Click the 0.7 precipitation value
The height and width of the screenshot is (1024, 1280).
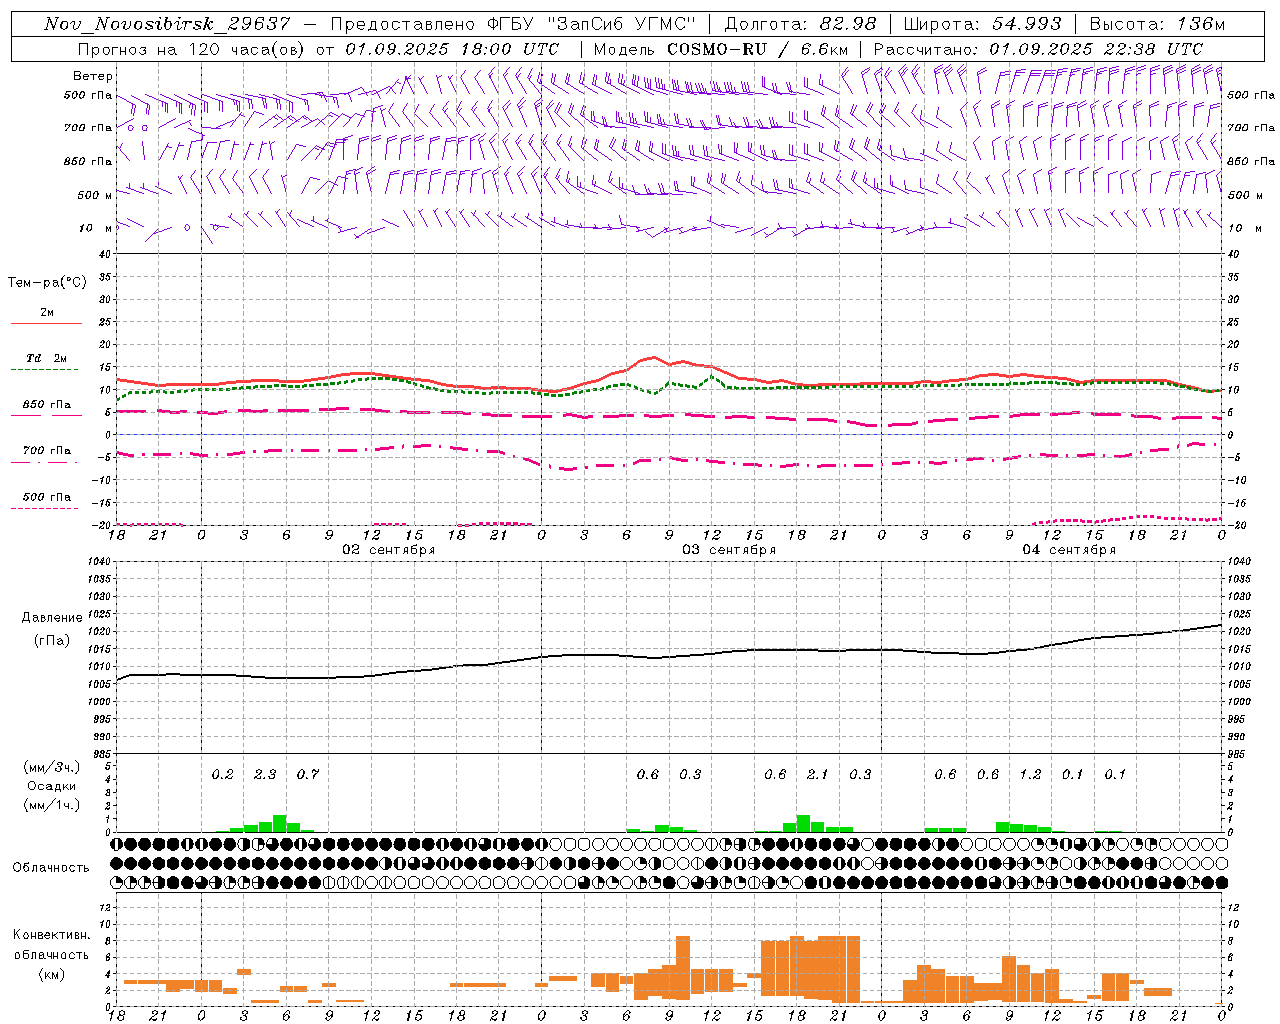coord(307,774)
